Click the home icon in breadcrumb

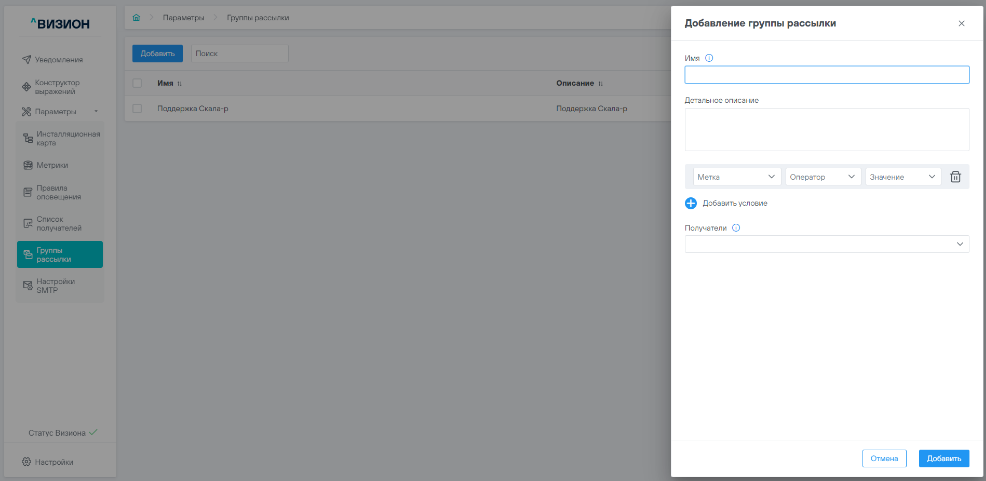(136, 18)
